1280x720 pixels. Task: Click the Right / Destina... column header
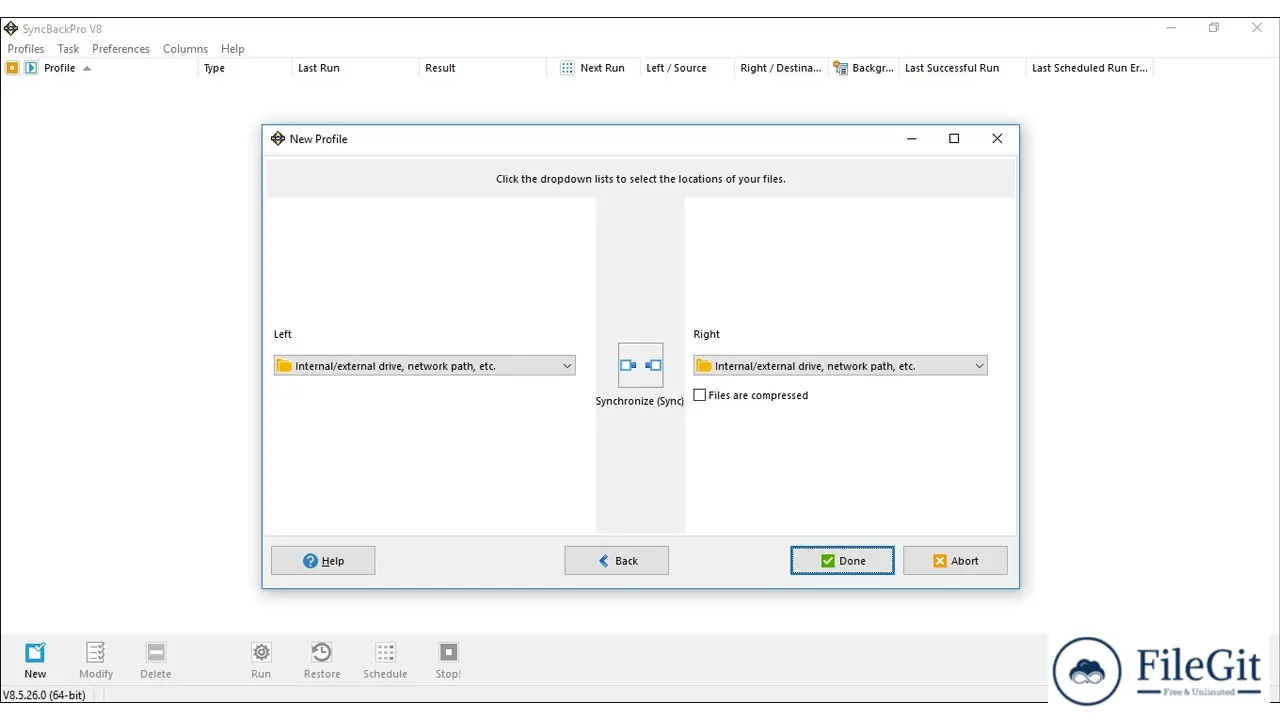click(x=781, y=68)
